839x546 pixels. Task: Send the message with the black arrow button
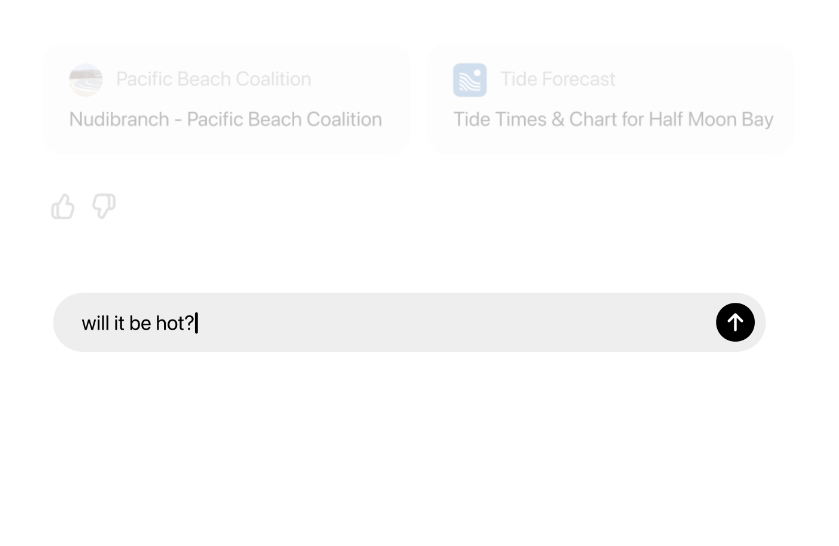[735, 322]
